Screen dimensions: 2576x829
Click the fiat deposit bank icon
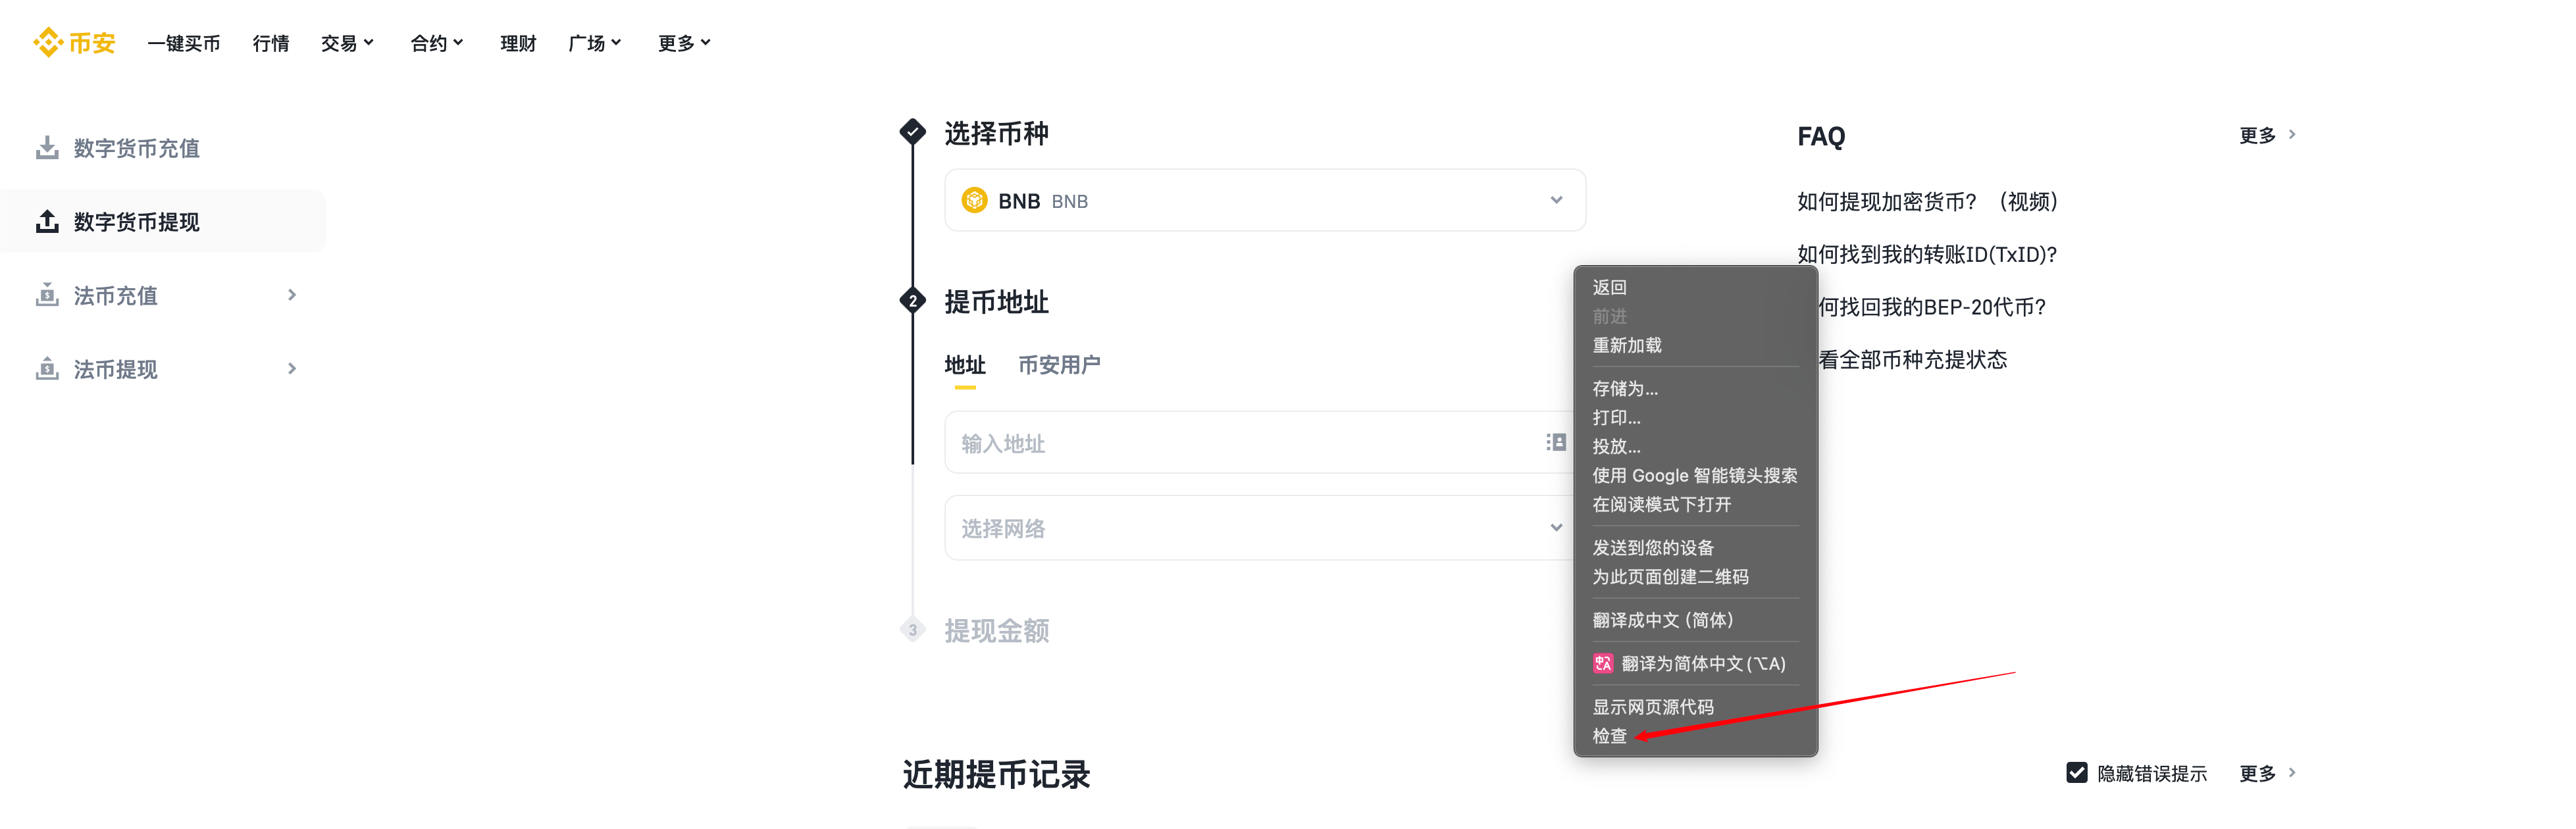[47, 295]
